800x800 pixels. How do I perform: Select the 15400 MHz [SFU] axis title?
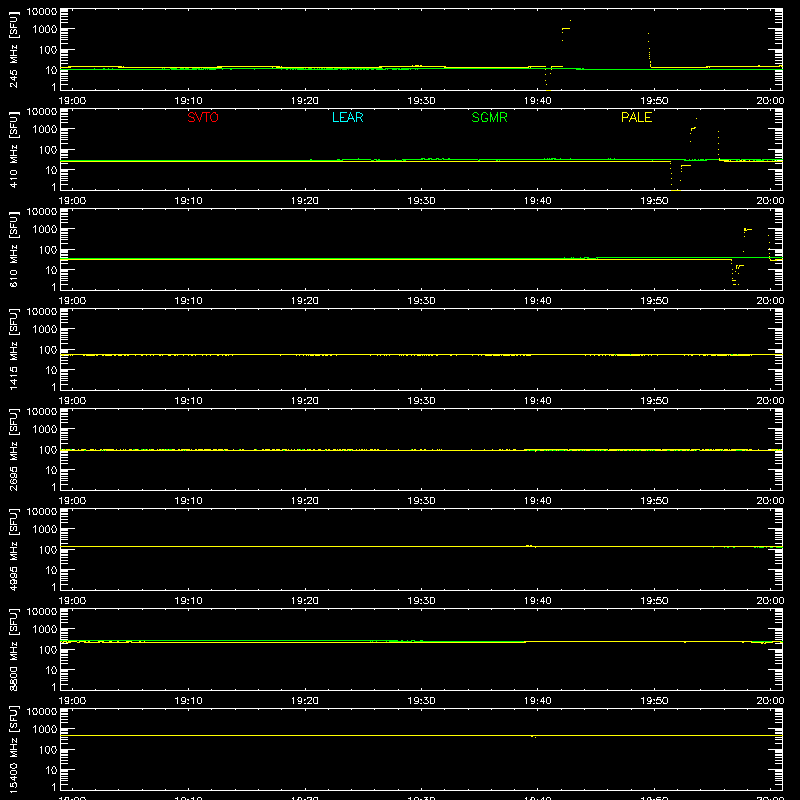click(13, 750)
